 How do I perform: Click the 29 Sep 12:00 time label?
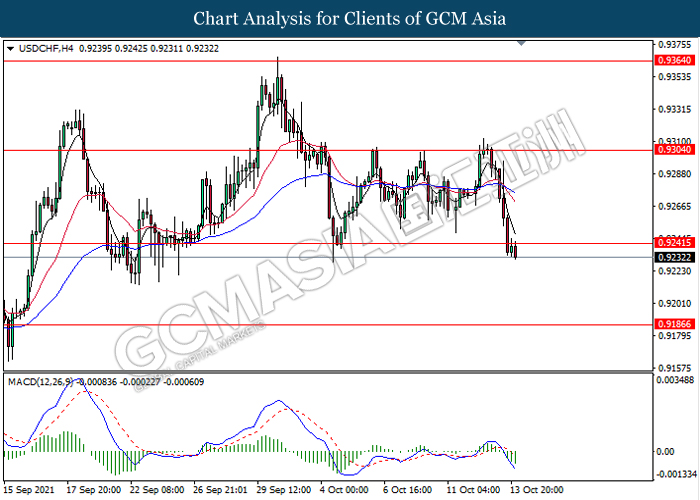[283, 490]
